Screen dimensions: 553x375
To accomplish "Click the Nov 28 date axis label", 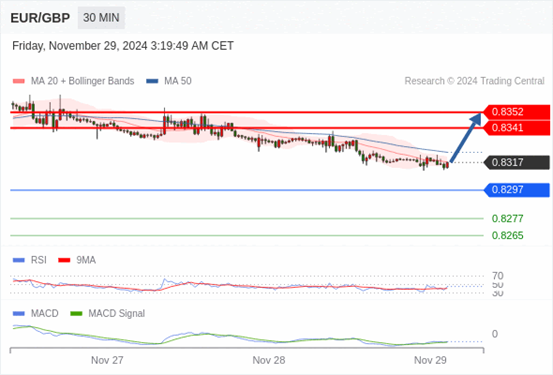I will (x=269, y=360).
